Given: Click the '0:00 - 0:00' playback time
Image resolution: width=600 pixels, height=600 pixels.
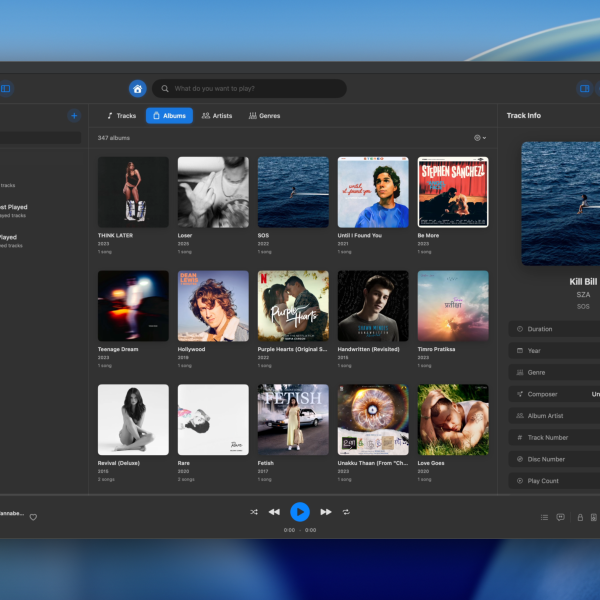Looking at the screenshot, I should coord(300,530).
